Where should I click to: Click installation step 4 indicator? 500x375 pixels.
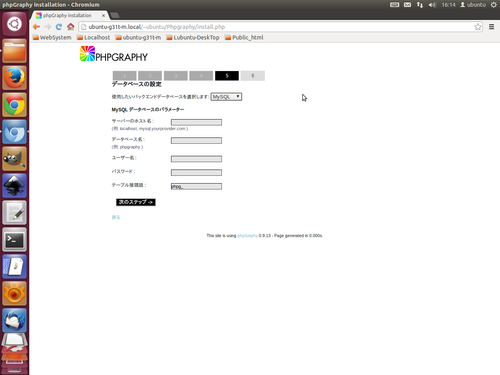tap(201, 76)
